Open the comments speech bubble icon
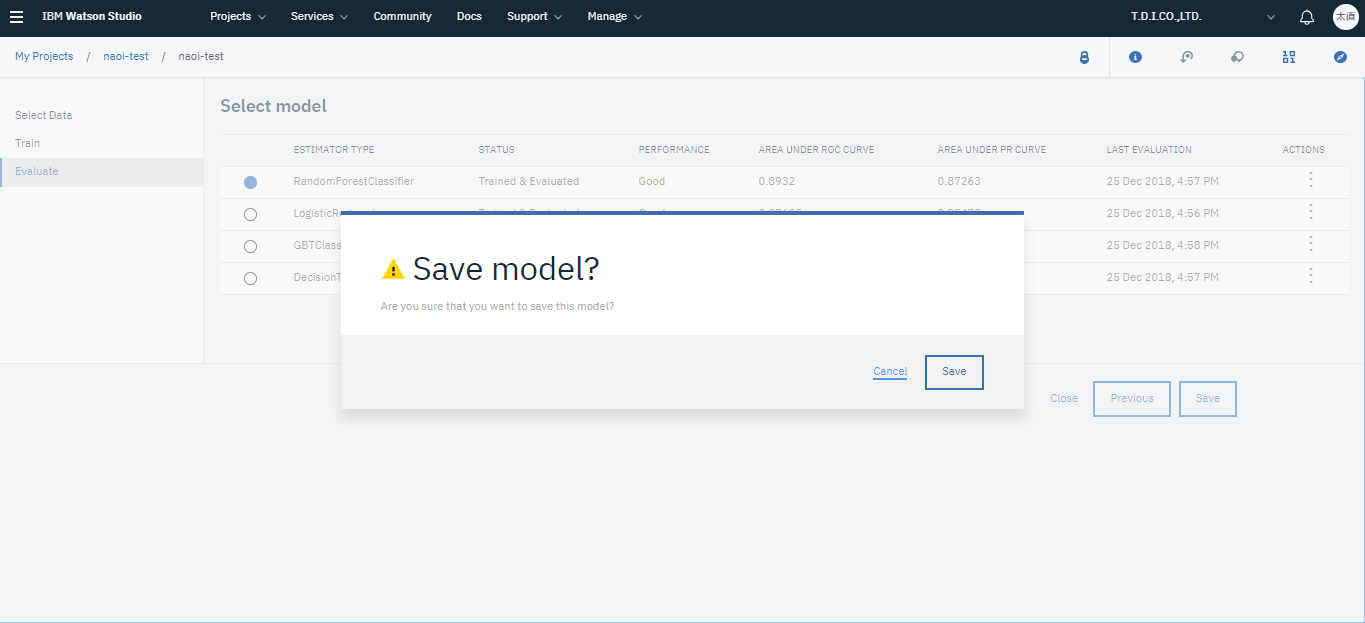 pyautogui.click(x=1237, y=57)
